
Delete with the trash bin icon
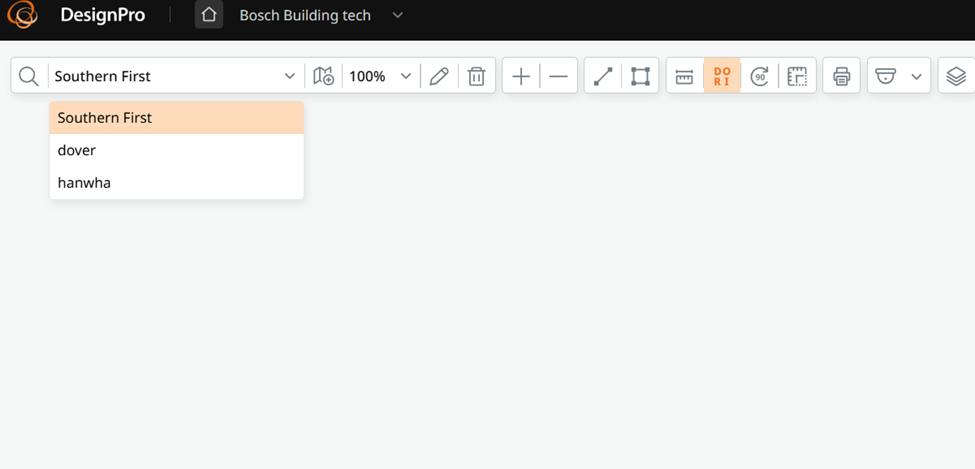coord(476,77)
